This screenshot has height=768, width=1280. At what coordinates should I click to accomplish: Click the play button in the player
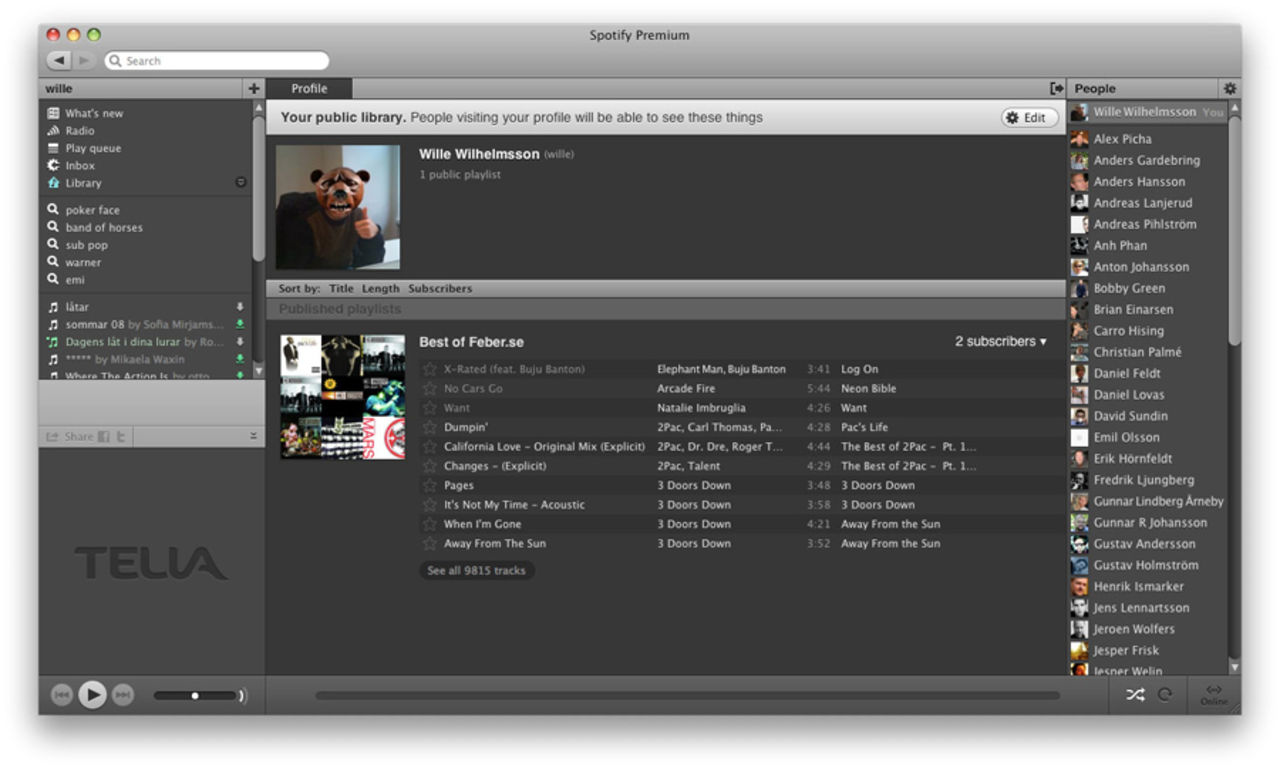coord(92,694)
